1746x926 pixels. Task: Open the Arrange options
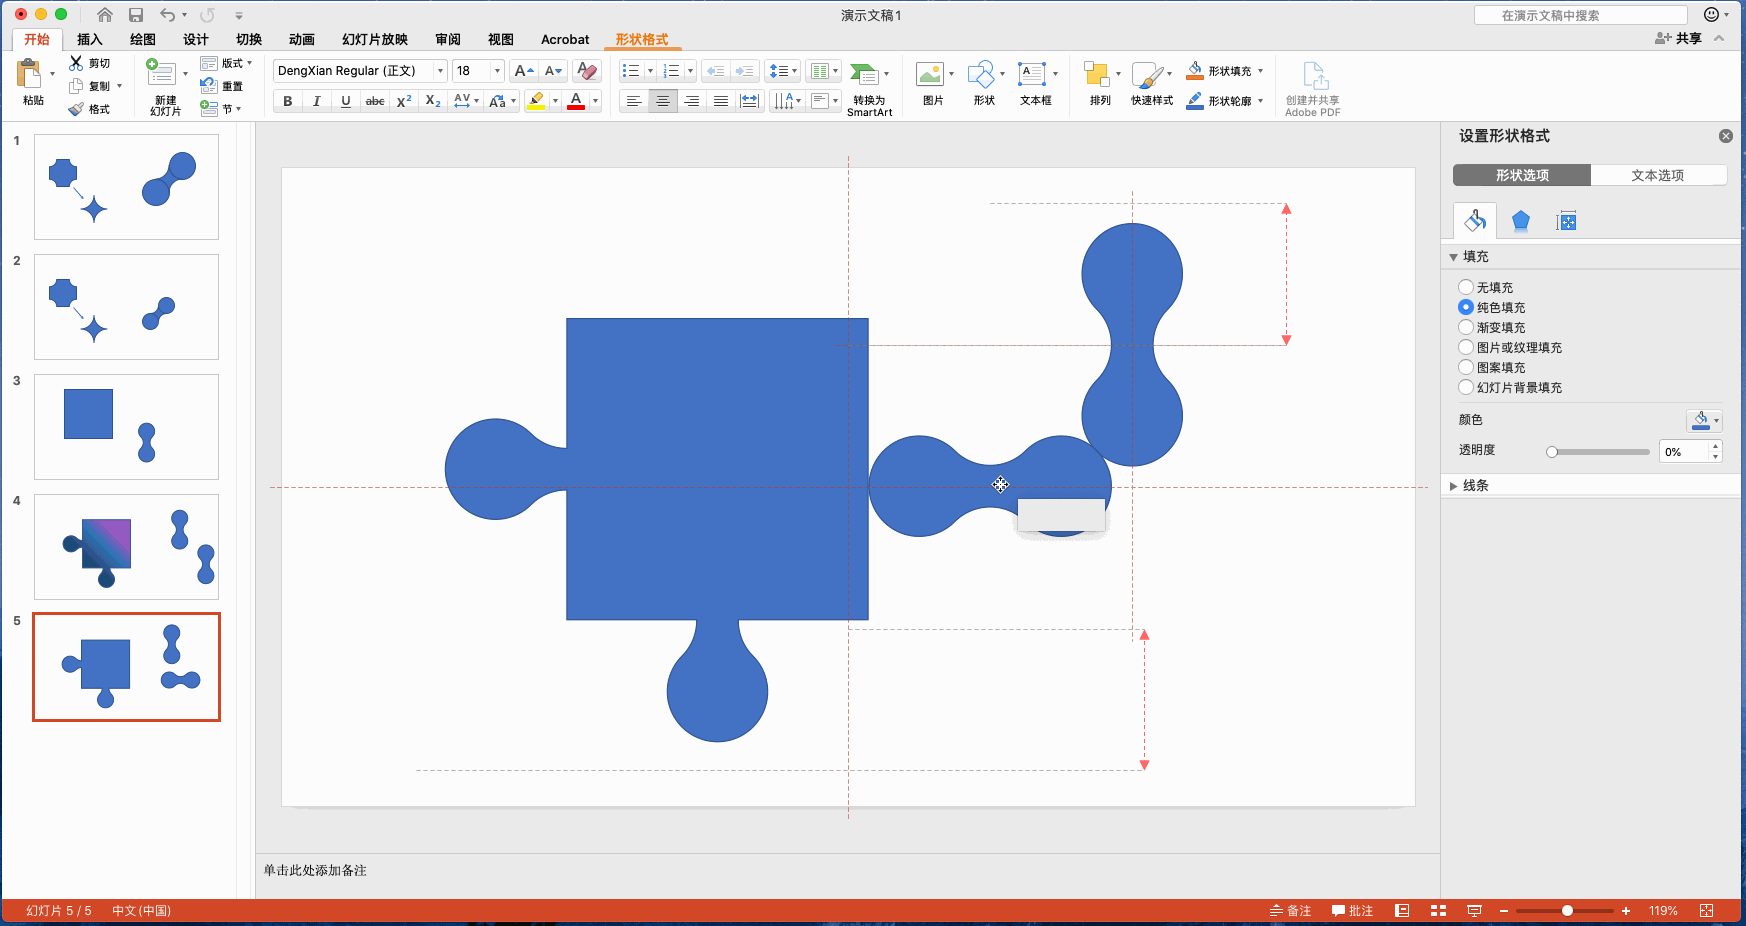pyautogui.click(x=1097, y=74)
